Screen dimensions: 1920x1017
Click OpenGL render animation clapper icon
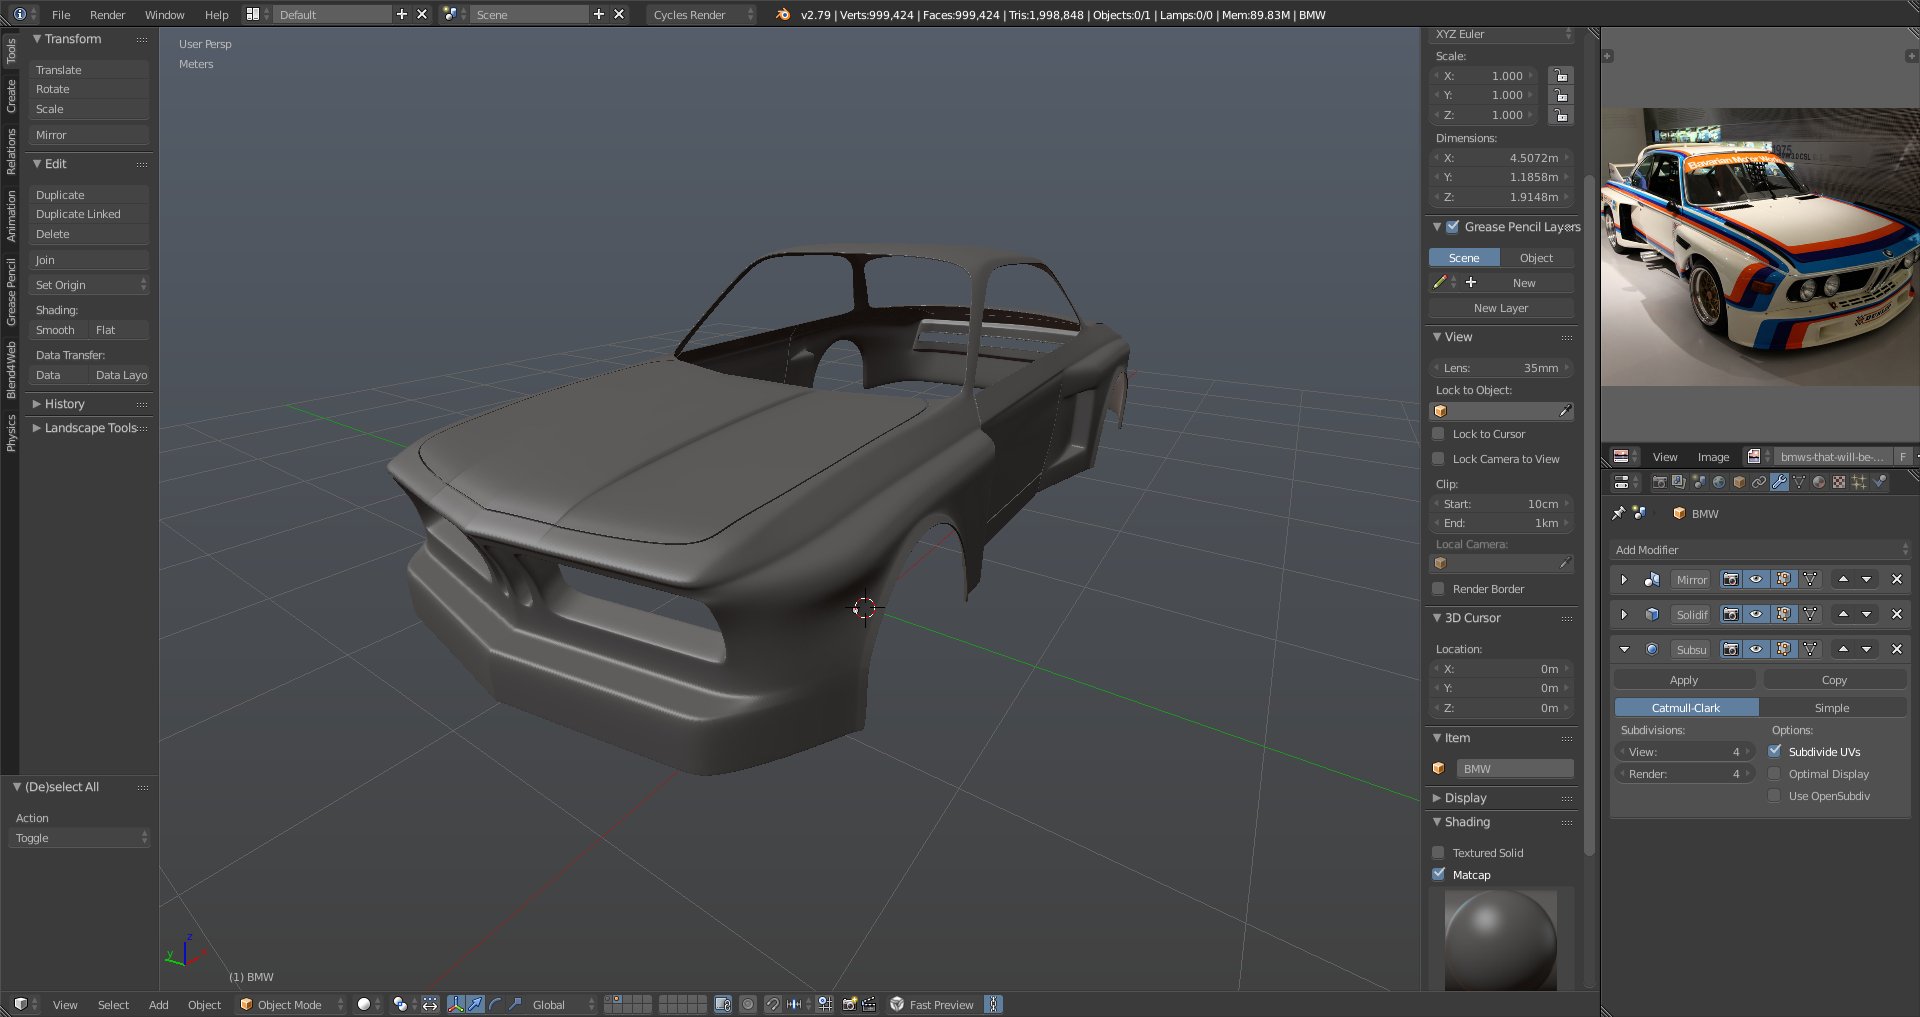coord(869,1004)
